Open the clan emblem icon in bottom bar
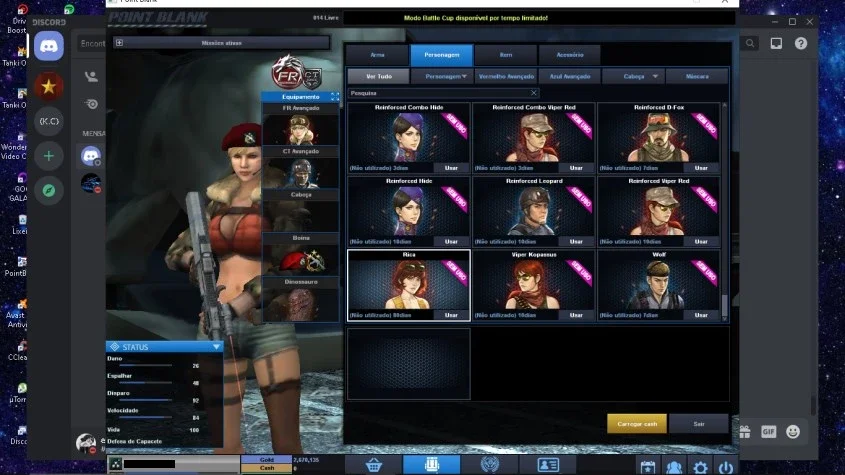The image size is (845, 475). point(490,465)
